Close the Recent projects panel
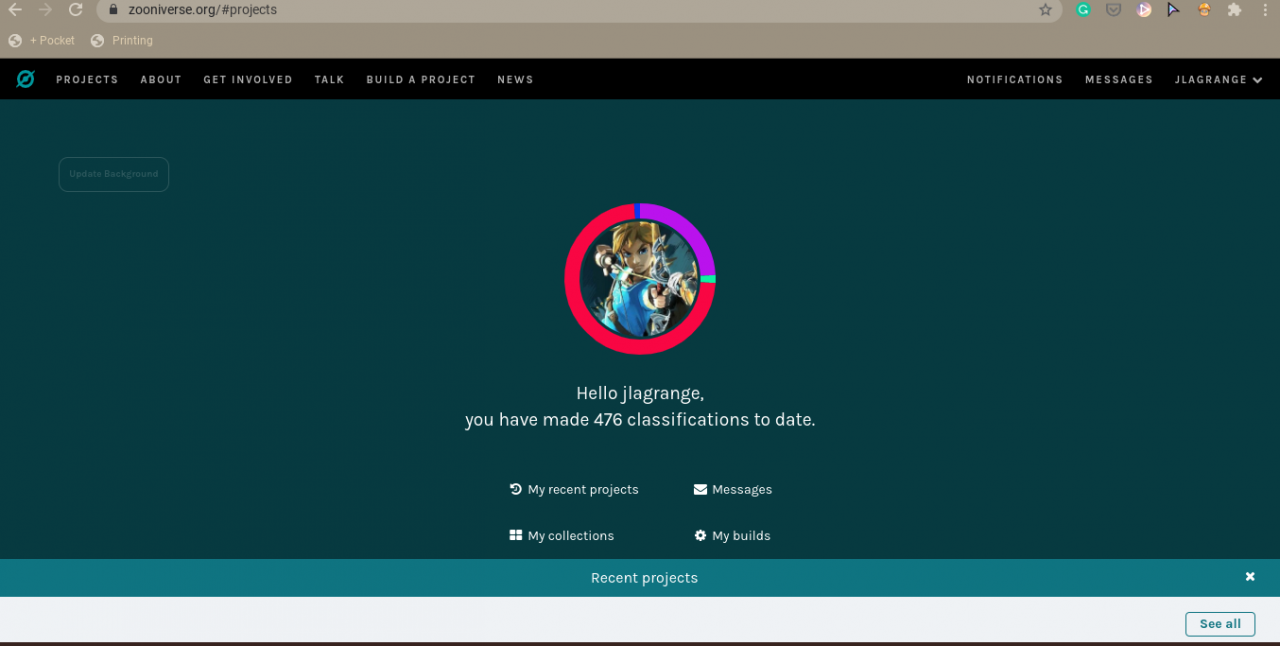The height and width of the screenshot is (646, 1280). (1250, 577)
